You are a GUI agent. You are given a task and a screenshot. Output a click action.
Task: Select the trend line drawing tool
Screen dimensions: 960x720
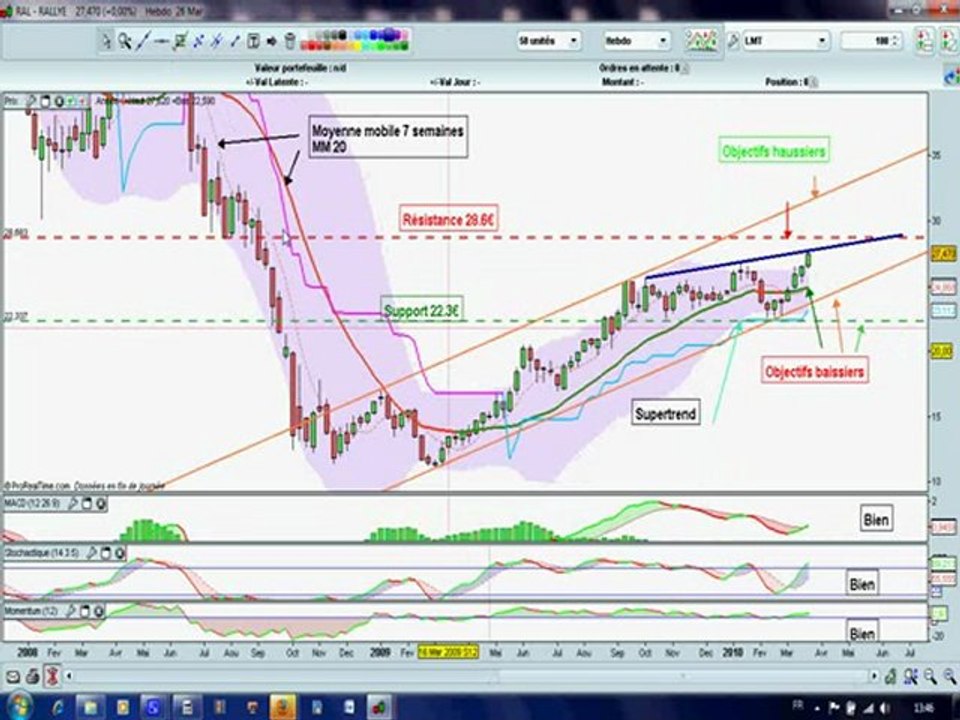[x=143, y=41]
